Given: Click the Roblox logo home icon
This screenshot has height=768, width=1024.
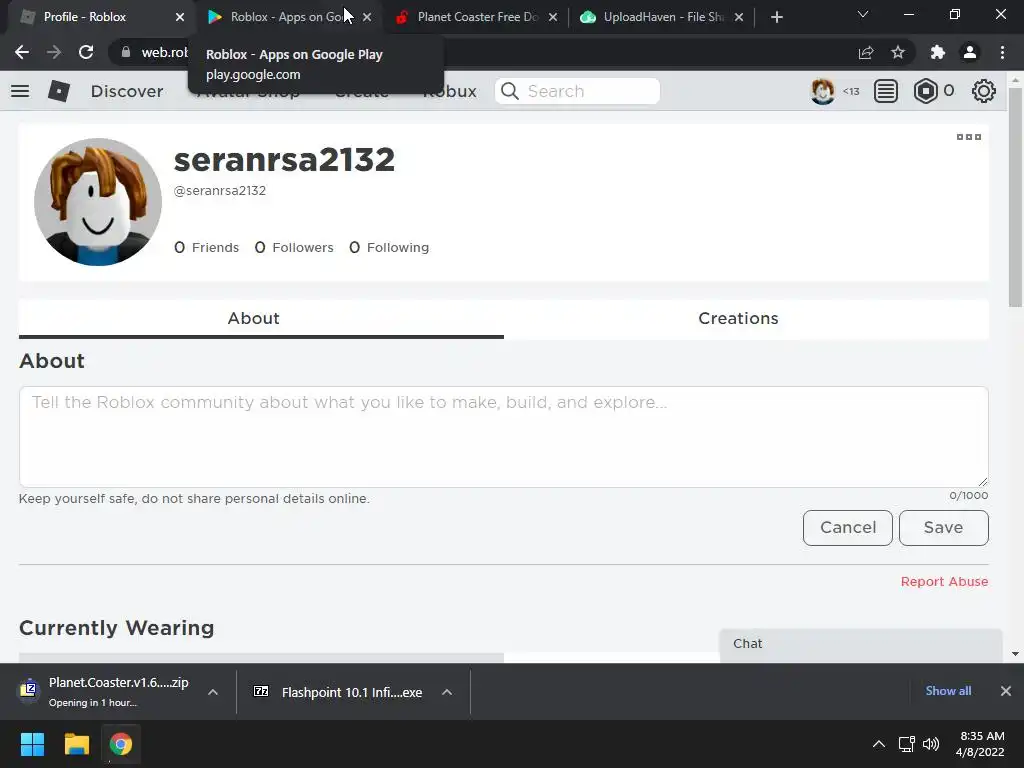Looking at the screenshot, I should (x=59, y=91).
